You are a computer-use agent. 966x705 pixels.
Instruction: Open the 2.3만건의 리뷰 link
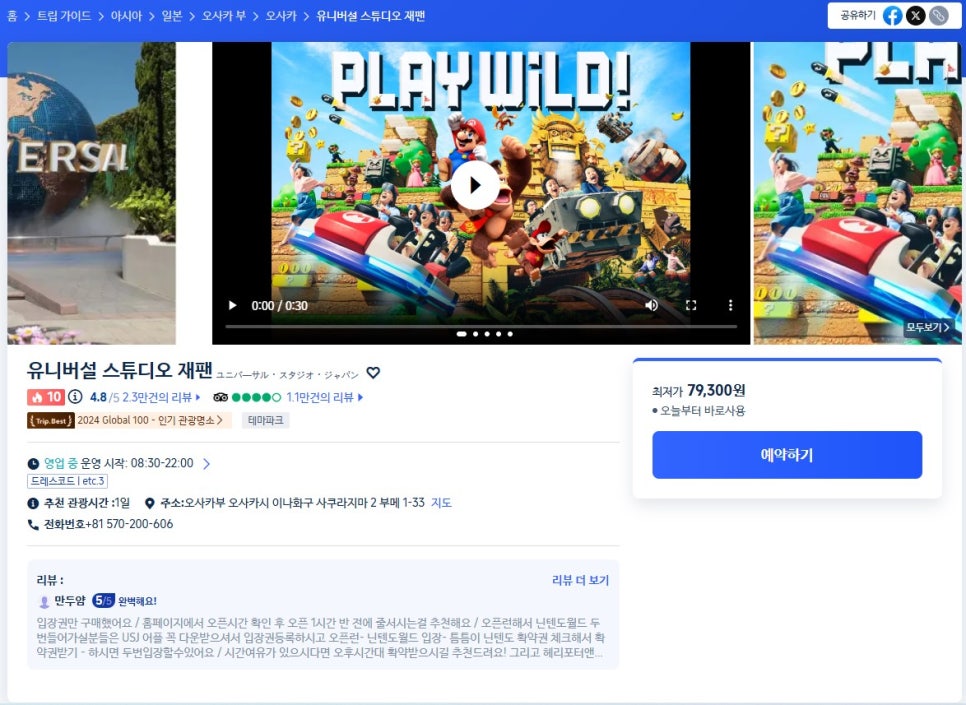click(x=161, y=397)
